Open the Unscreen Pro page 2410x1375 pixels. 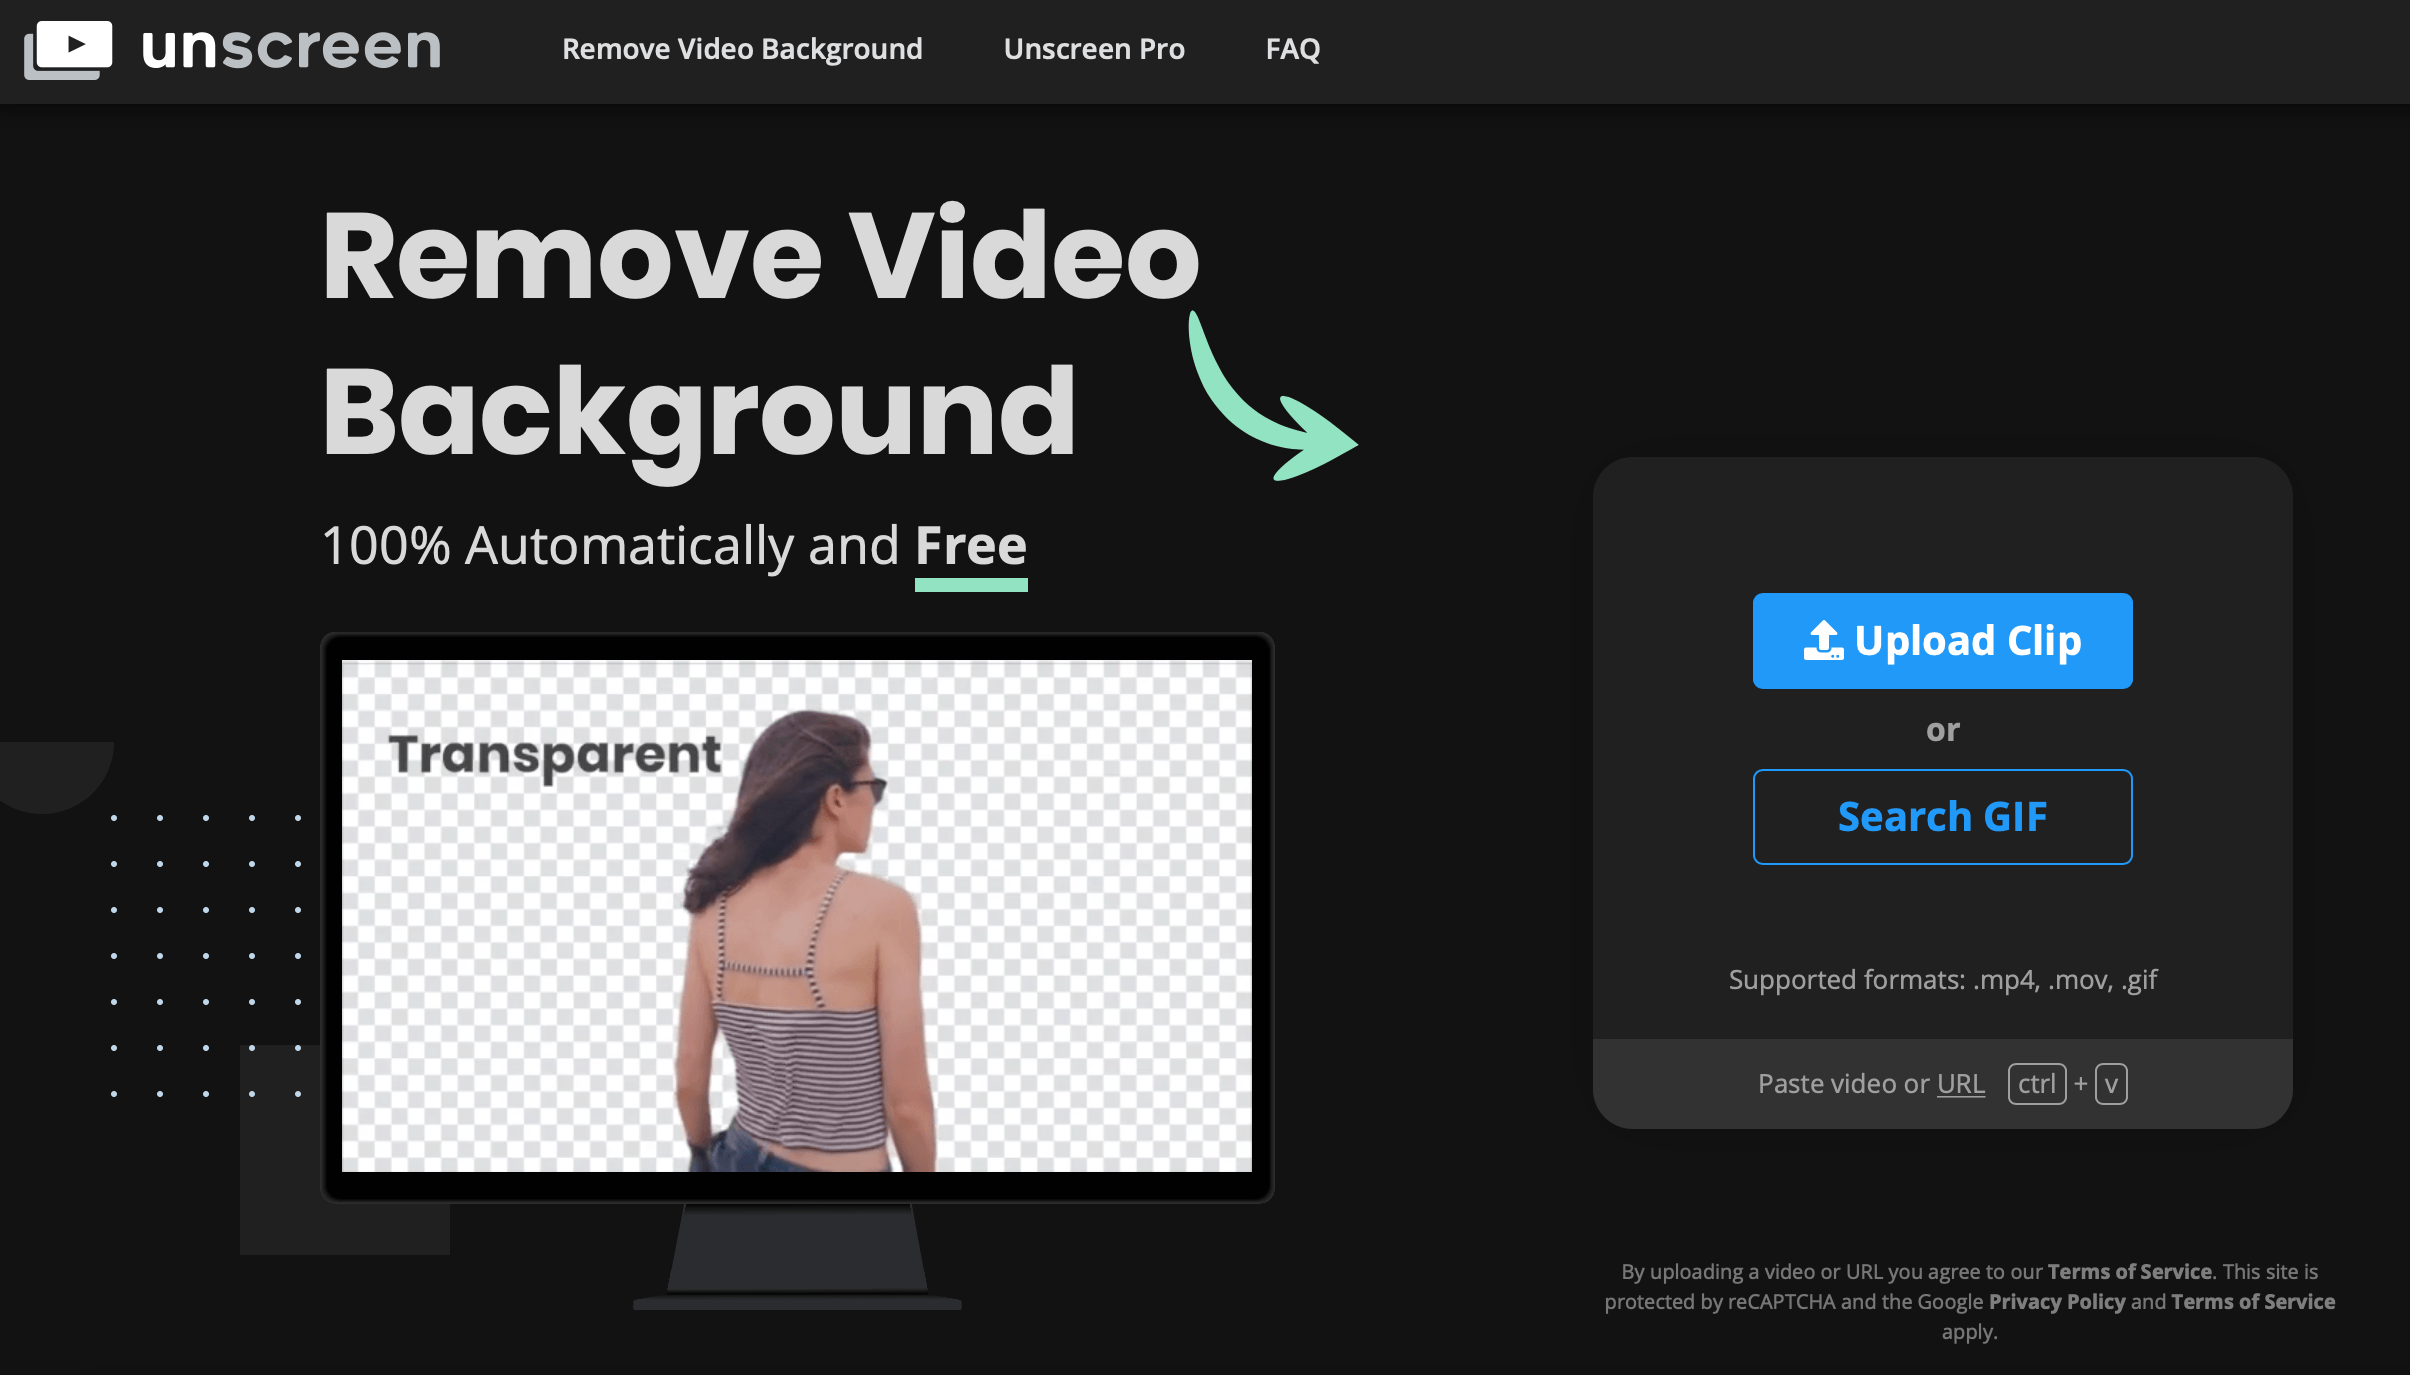click(1094, 49)
